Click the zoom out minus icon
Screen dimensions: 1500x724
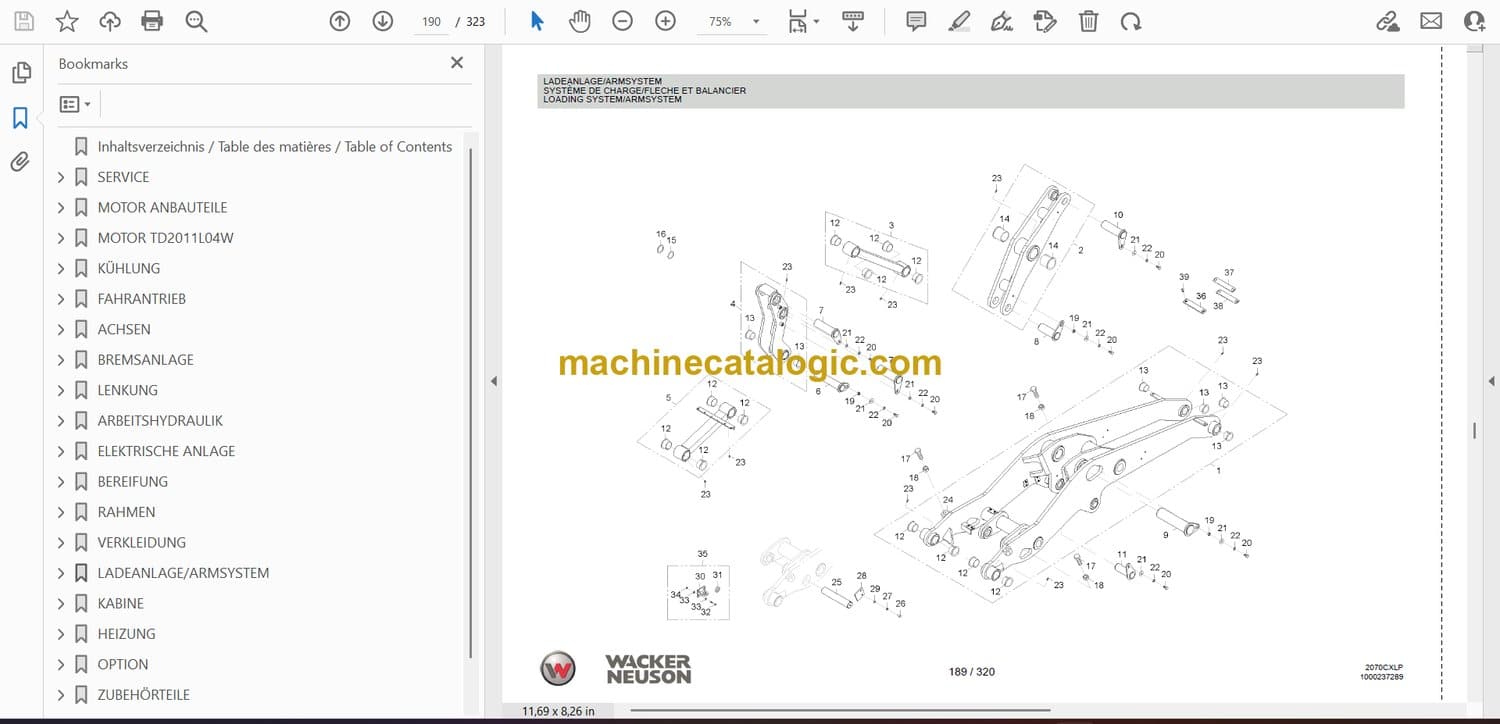(622, 21)
